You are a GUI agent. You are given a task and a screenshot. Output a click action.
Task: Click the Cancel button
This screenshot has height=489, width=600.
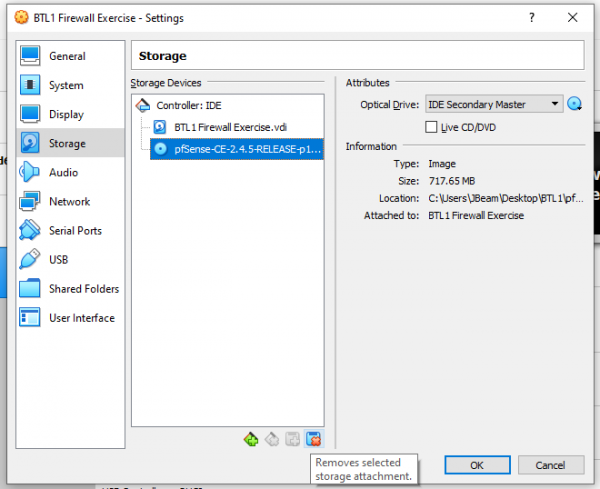(551, 465)
